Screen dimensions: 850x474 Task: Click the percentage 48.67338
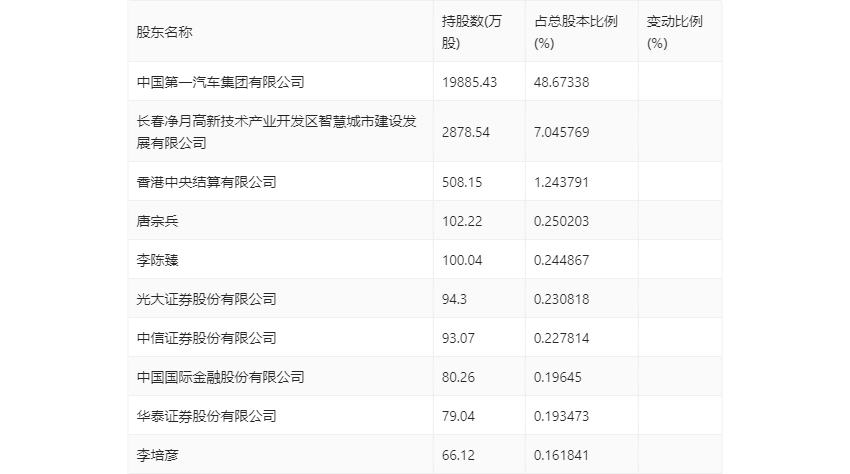pyautogui.click(x=562, y=82)
